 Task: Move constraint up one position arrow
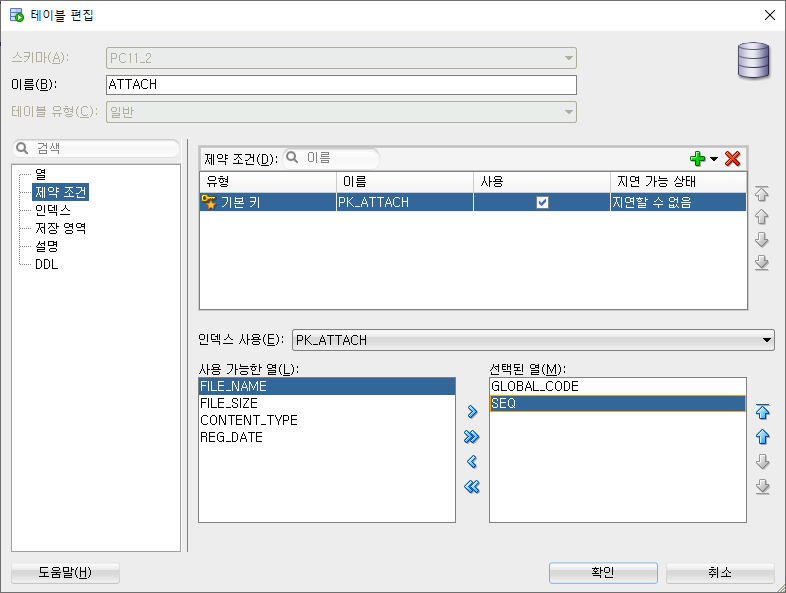point(761,217)
